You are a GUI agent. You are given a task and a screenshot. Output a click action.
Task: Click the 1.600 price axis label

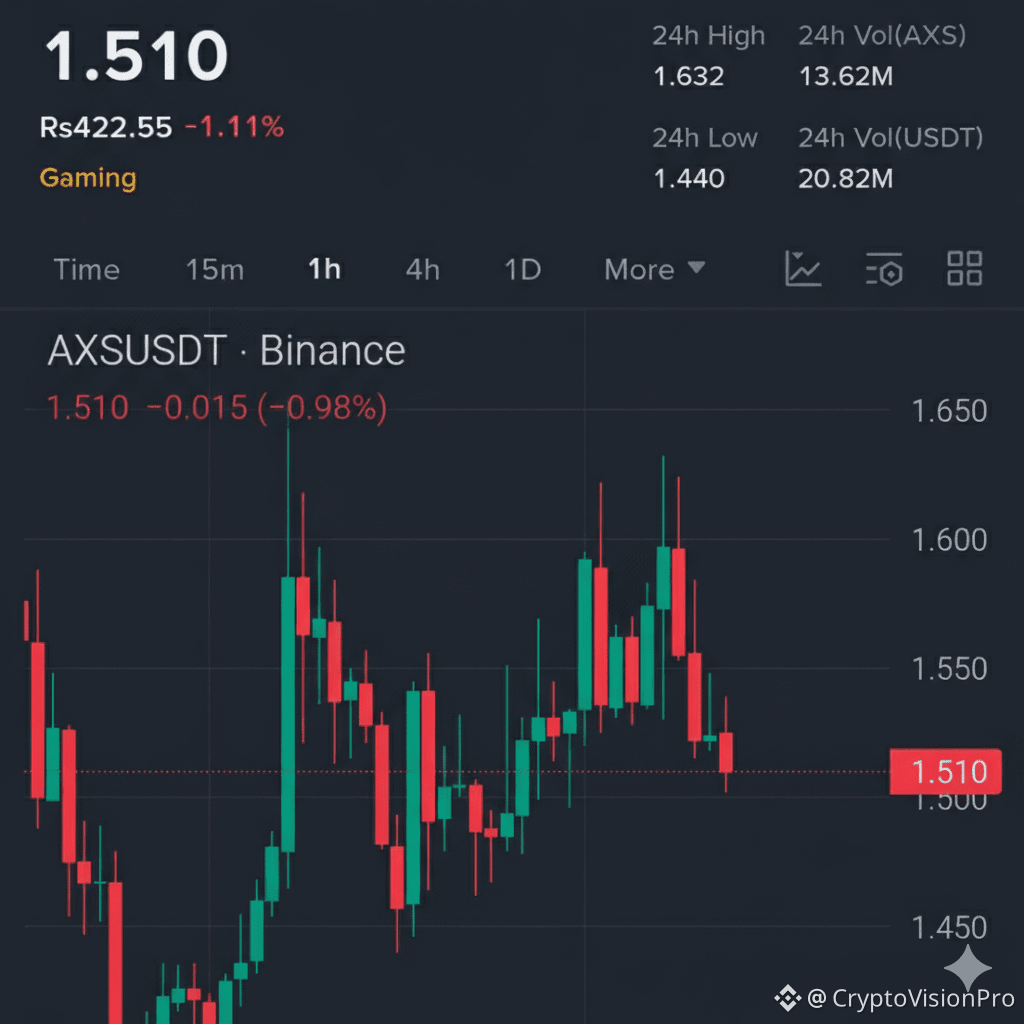point(949,540)
